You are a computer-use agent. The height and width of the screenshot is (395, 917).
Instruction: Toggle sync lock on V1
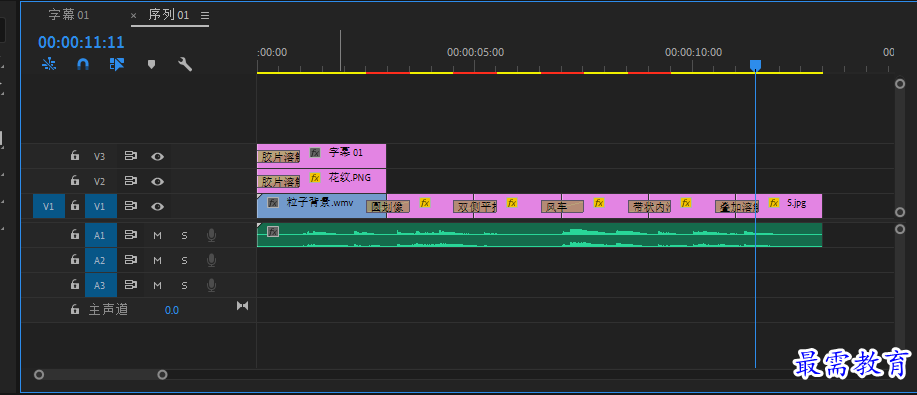tap(130, 206)
